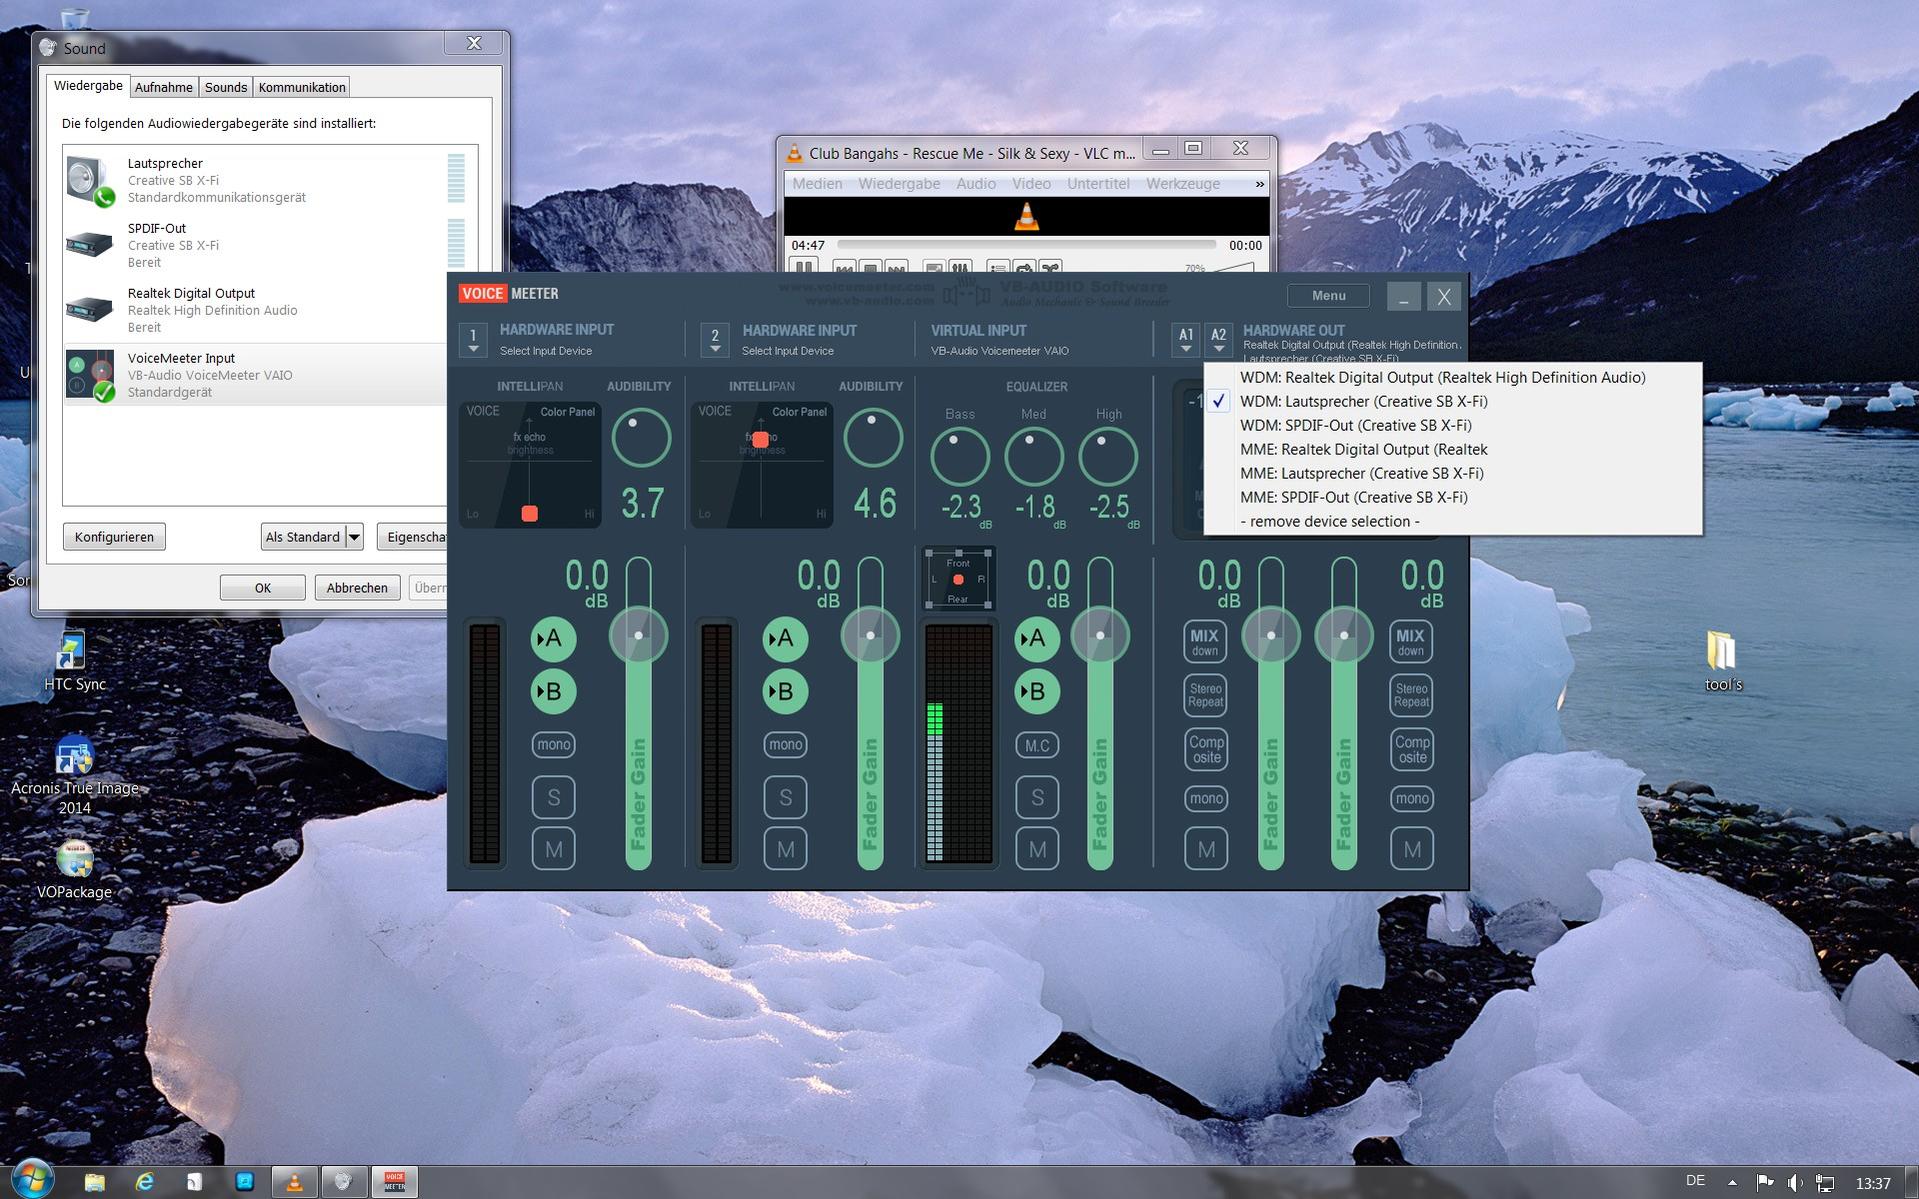Toggle bus A on hardware input 1
This screenshot has height=1199, width=1919.
553,638
